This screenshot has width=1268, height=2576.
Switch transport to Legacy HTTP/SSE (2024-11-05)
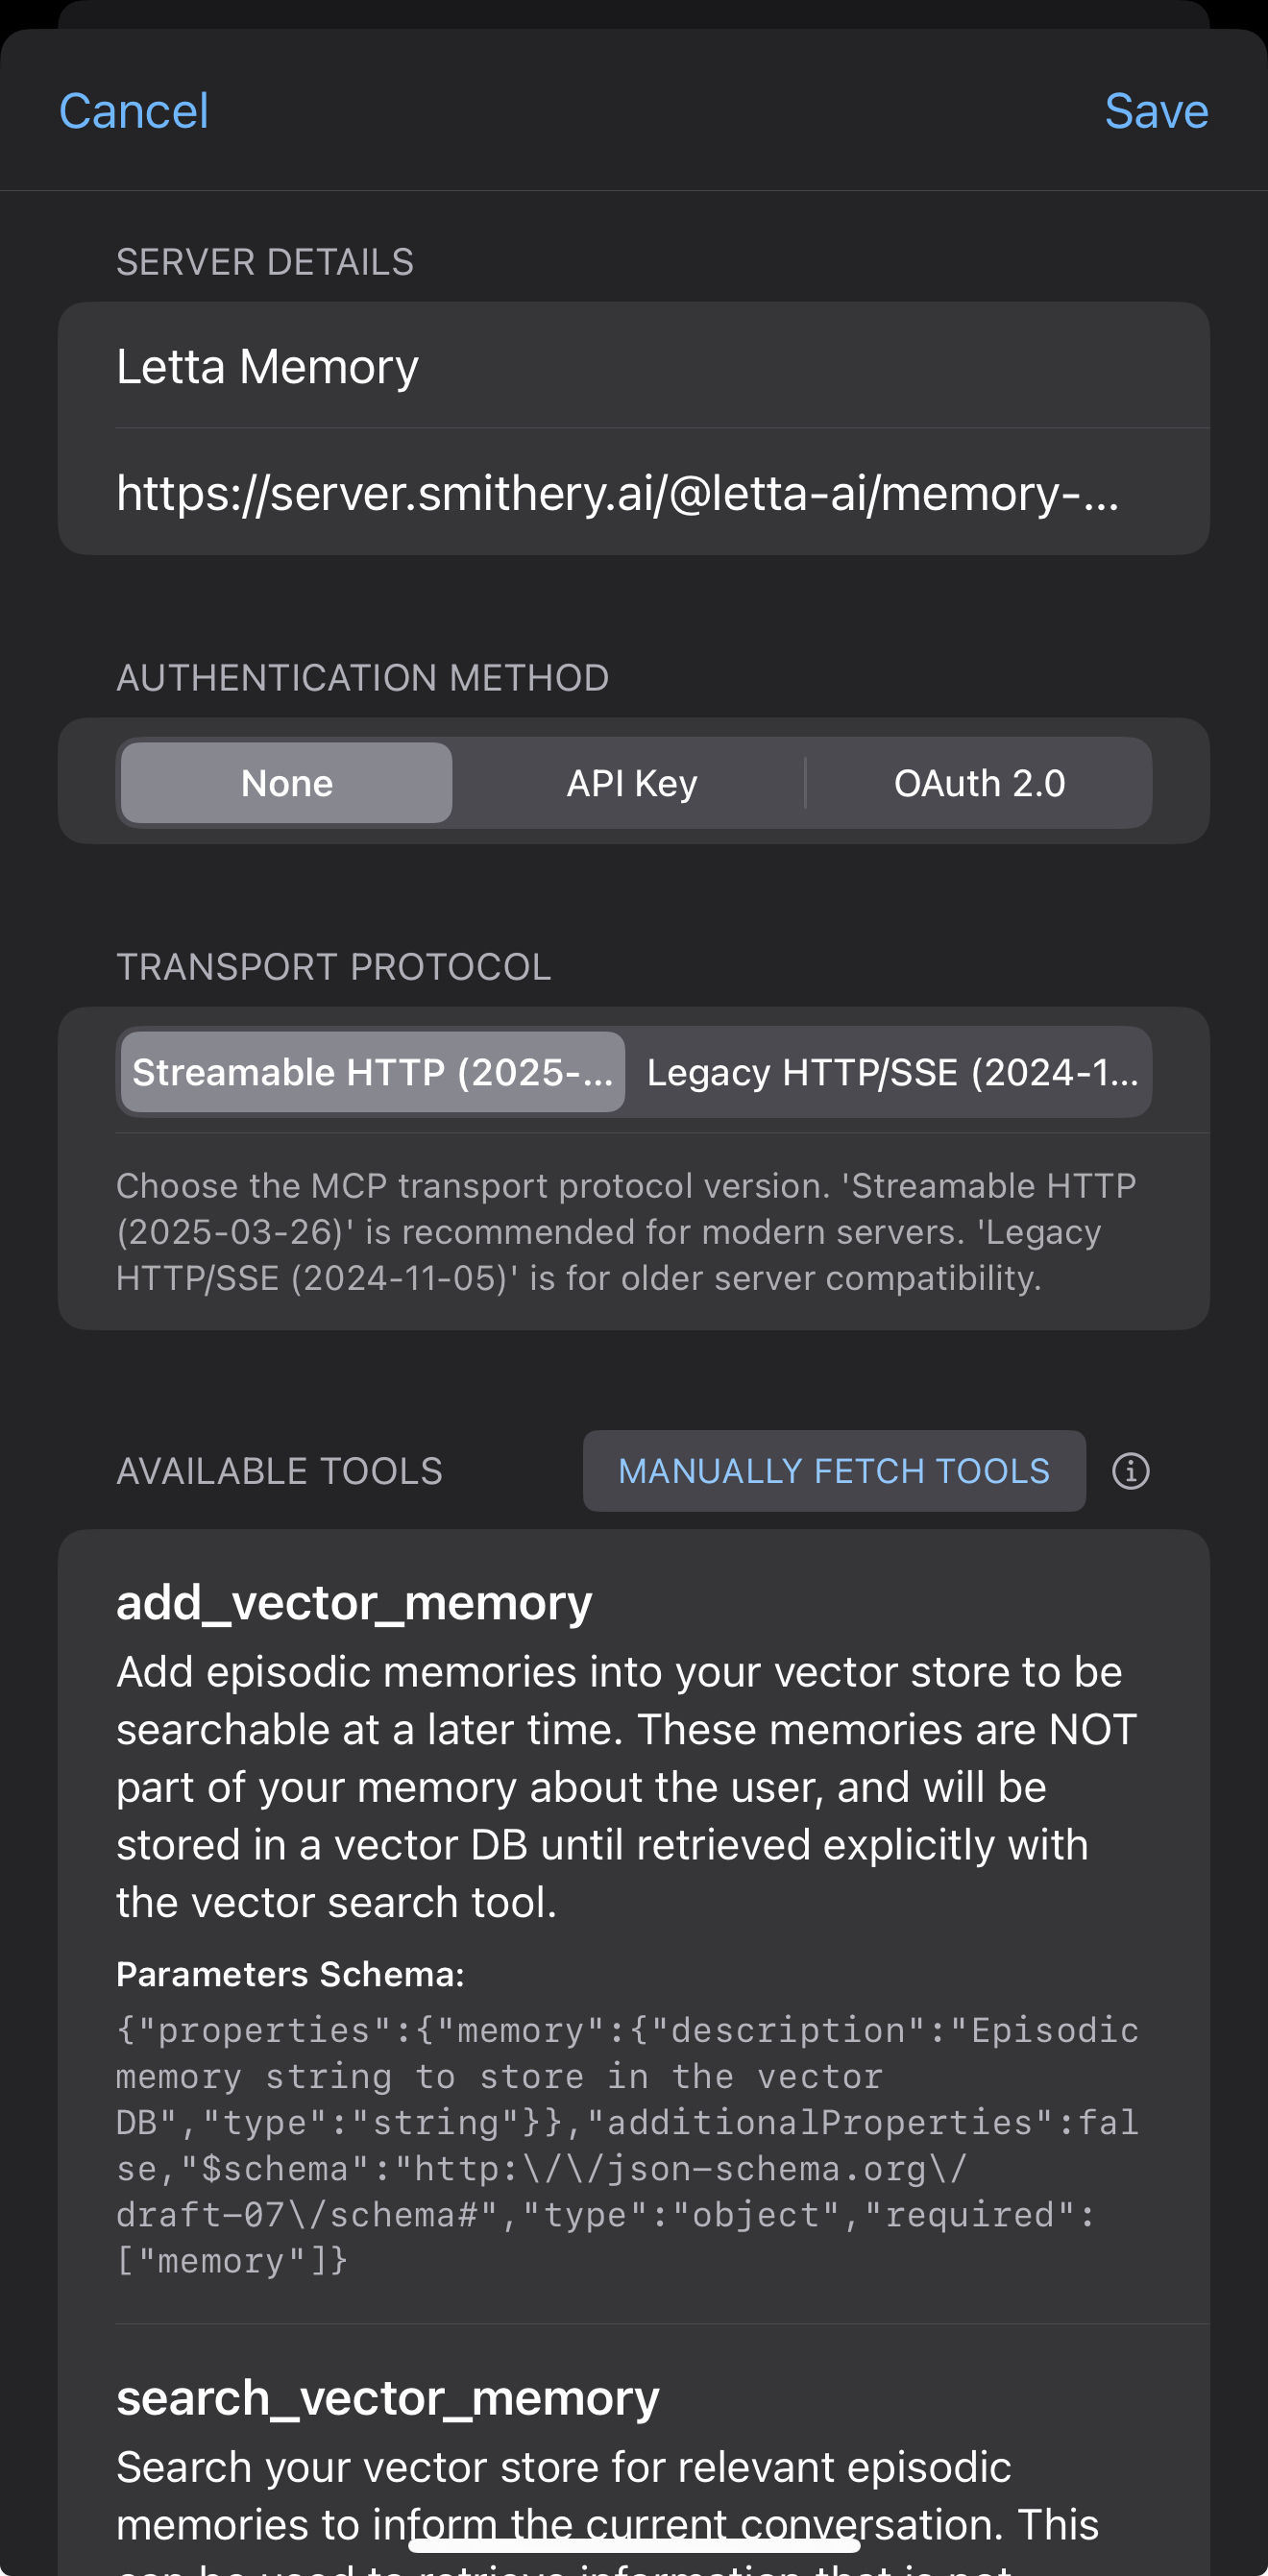[893, 1071]
